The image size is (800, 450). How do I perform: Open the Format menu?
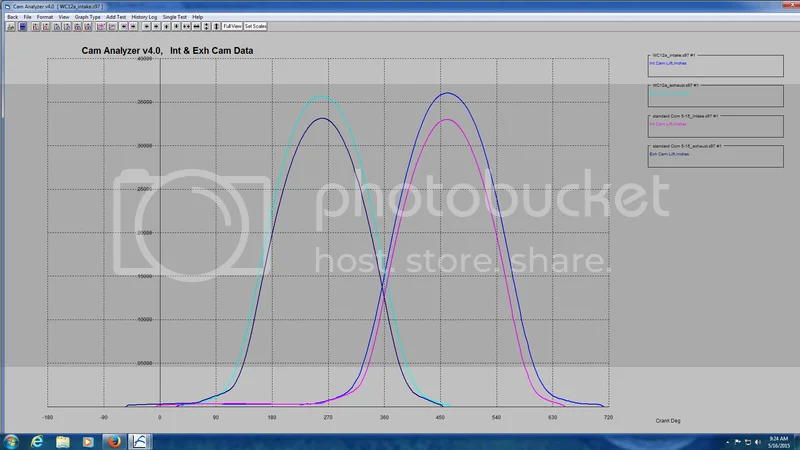click(x=45, y=17)
